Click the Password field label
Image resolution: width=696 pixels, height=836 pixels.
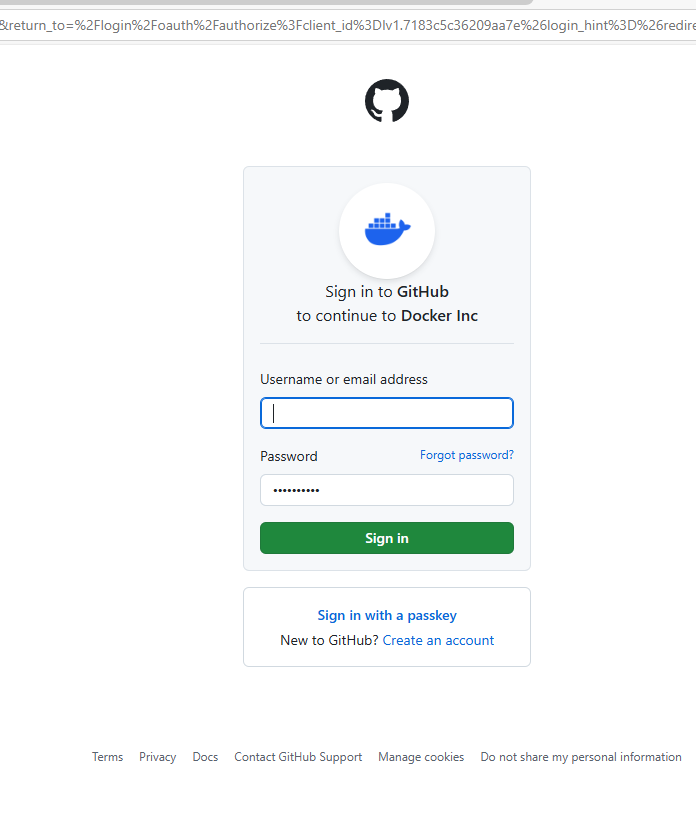pyautogui.click(x=289, y=456)
